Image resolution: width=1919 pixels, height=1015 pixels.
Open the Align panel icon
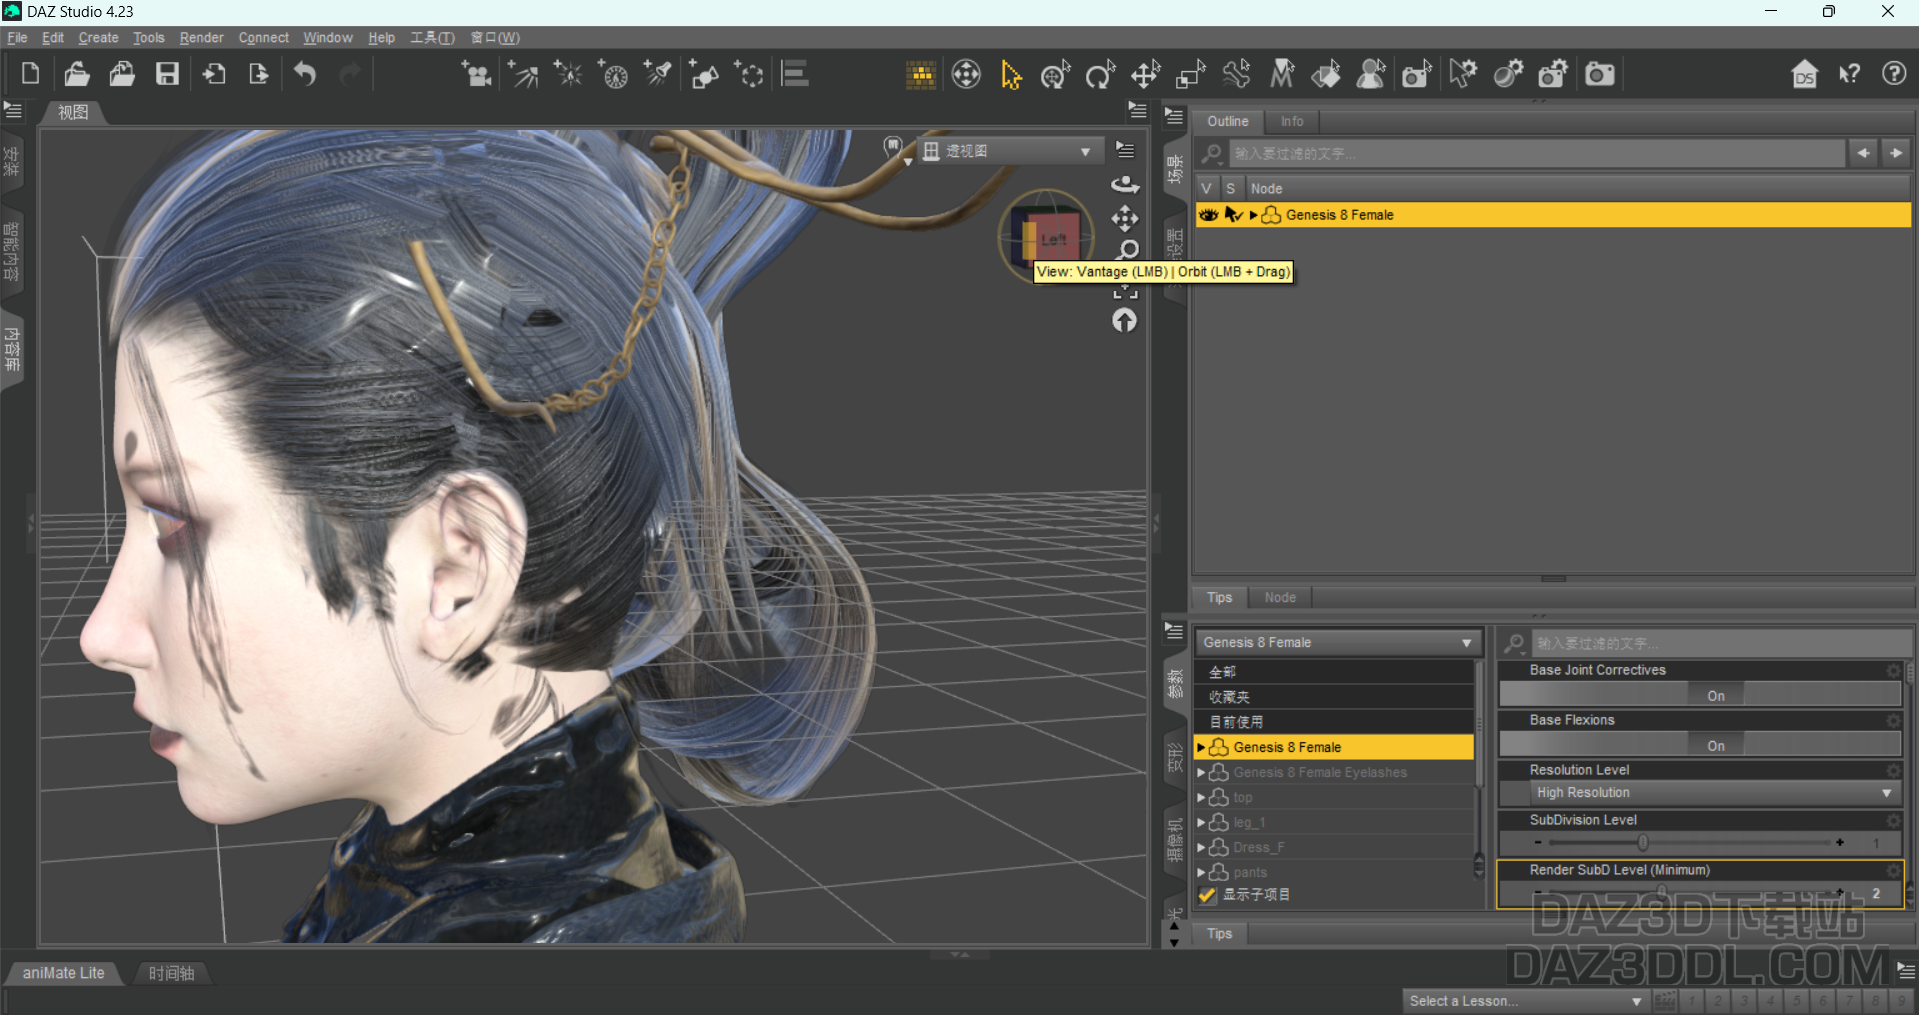pos(795,74)
